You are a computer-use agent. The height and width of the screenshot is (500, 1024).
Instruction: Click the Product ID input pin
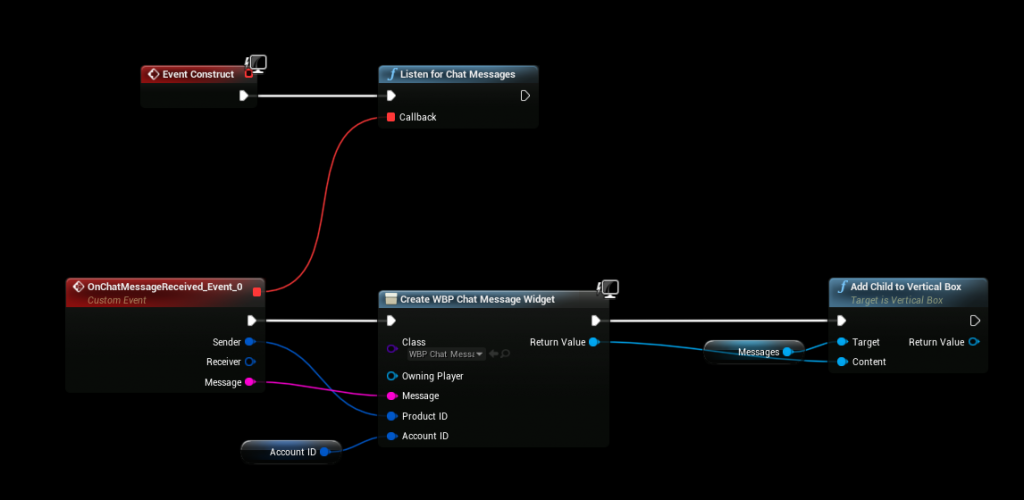click(x=391, y=416)
